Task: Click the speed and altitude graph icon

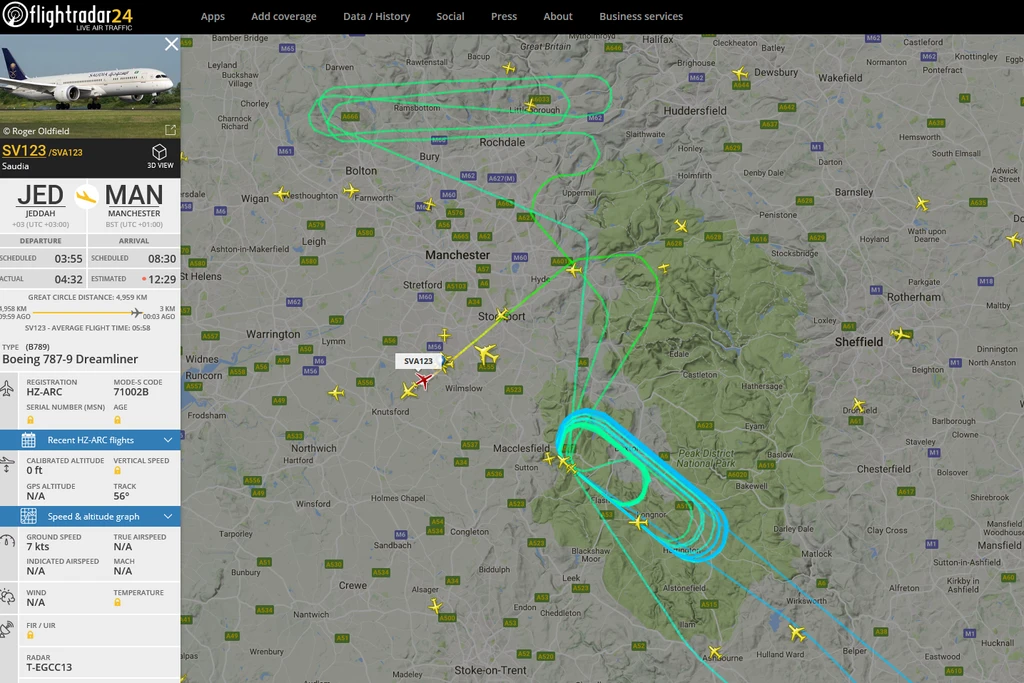Action: coord(28,516)
